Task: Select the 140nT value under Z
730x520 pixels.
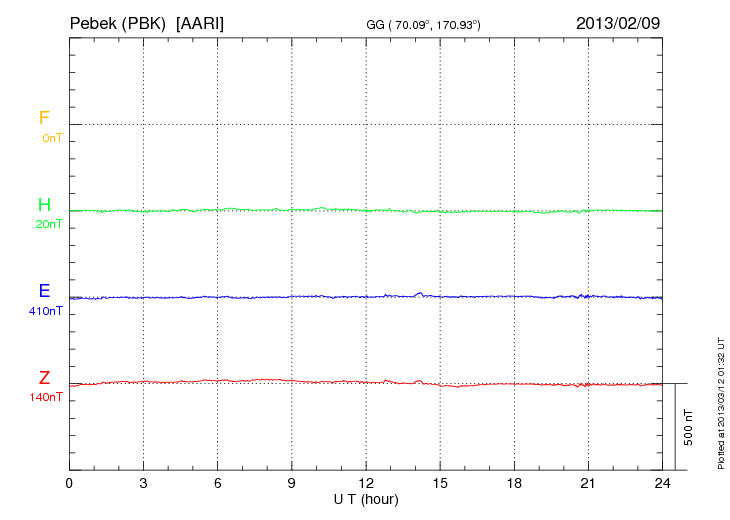Action: point(46,397)
